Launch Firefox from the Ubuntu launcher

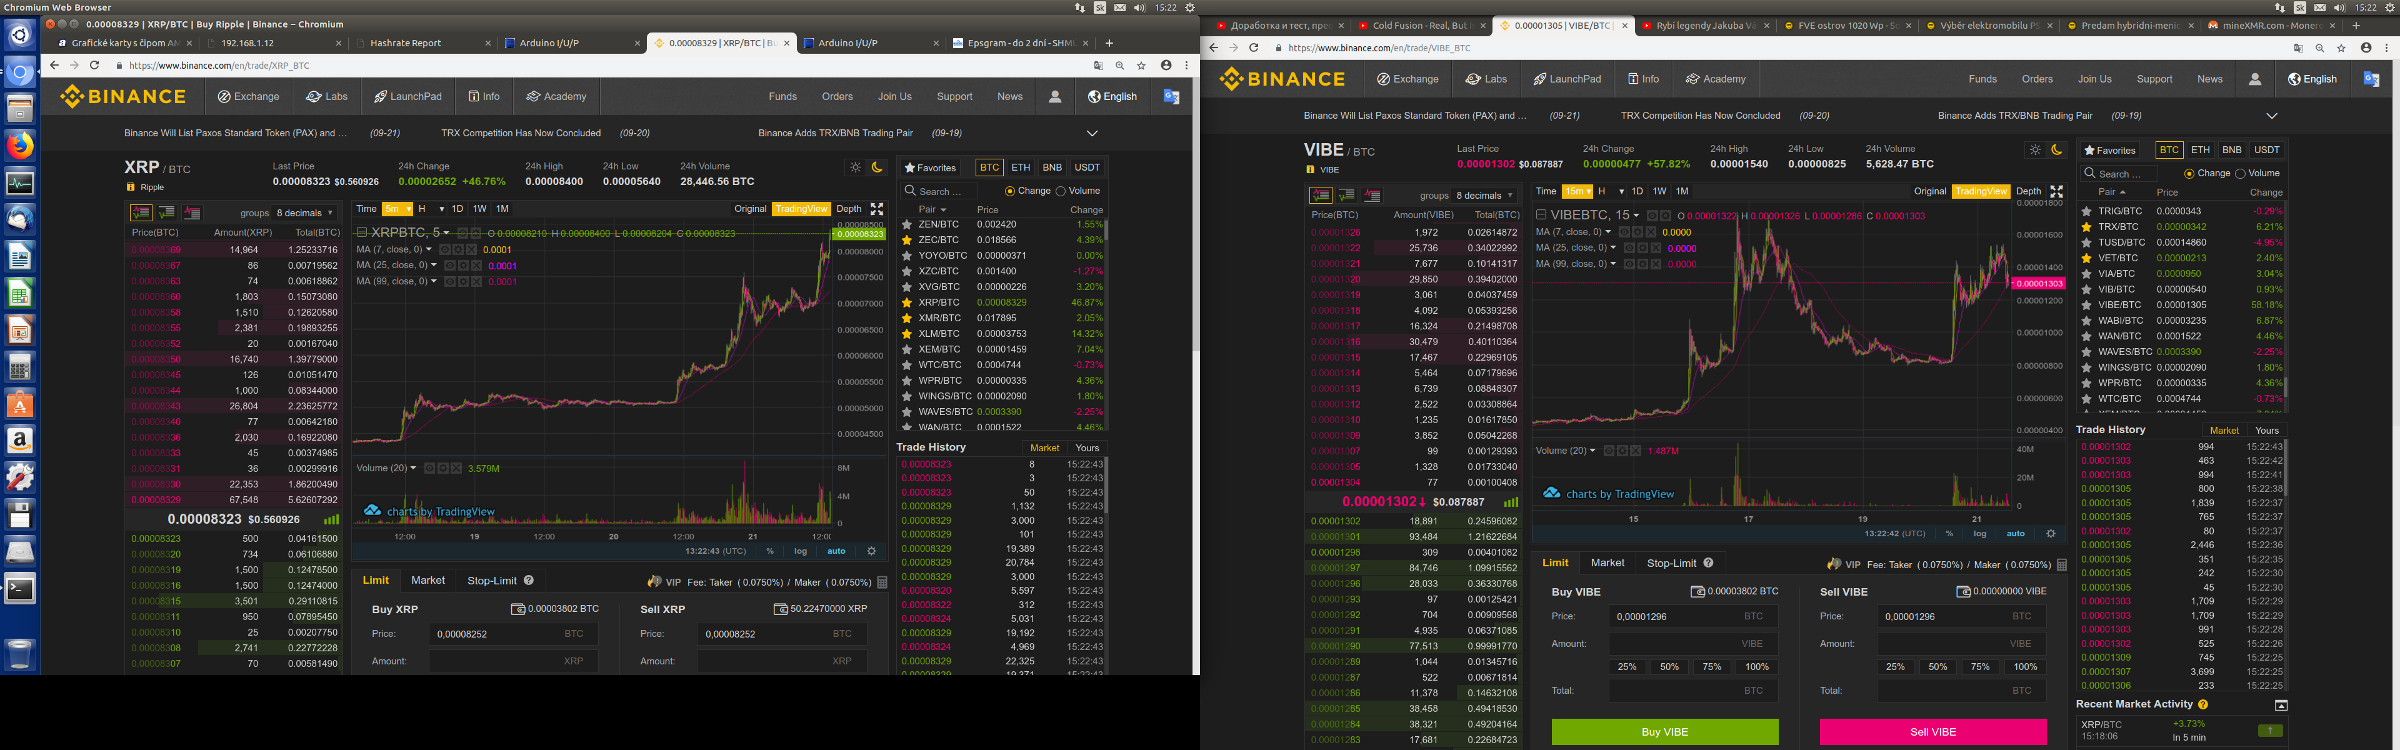(20, 146)
